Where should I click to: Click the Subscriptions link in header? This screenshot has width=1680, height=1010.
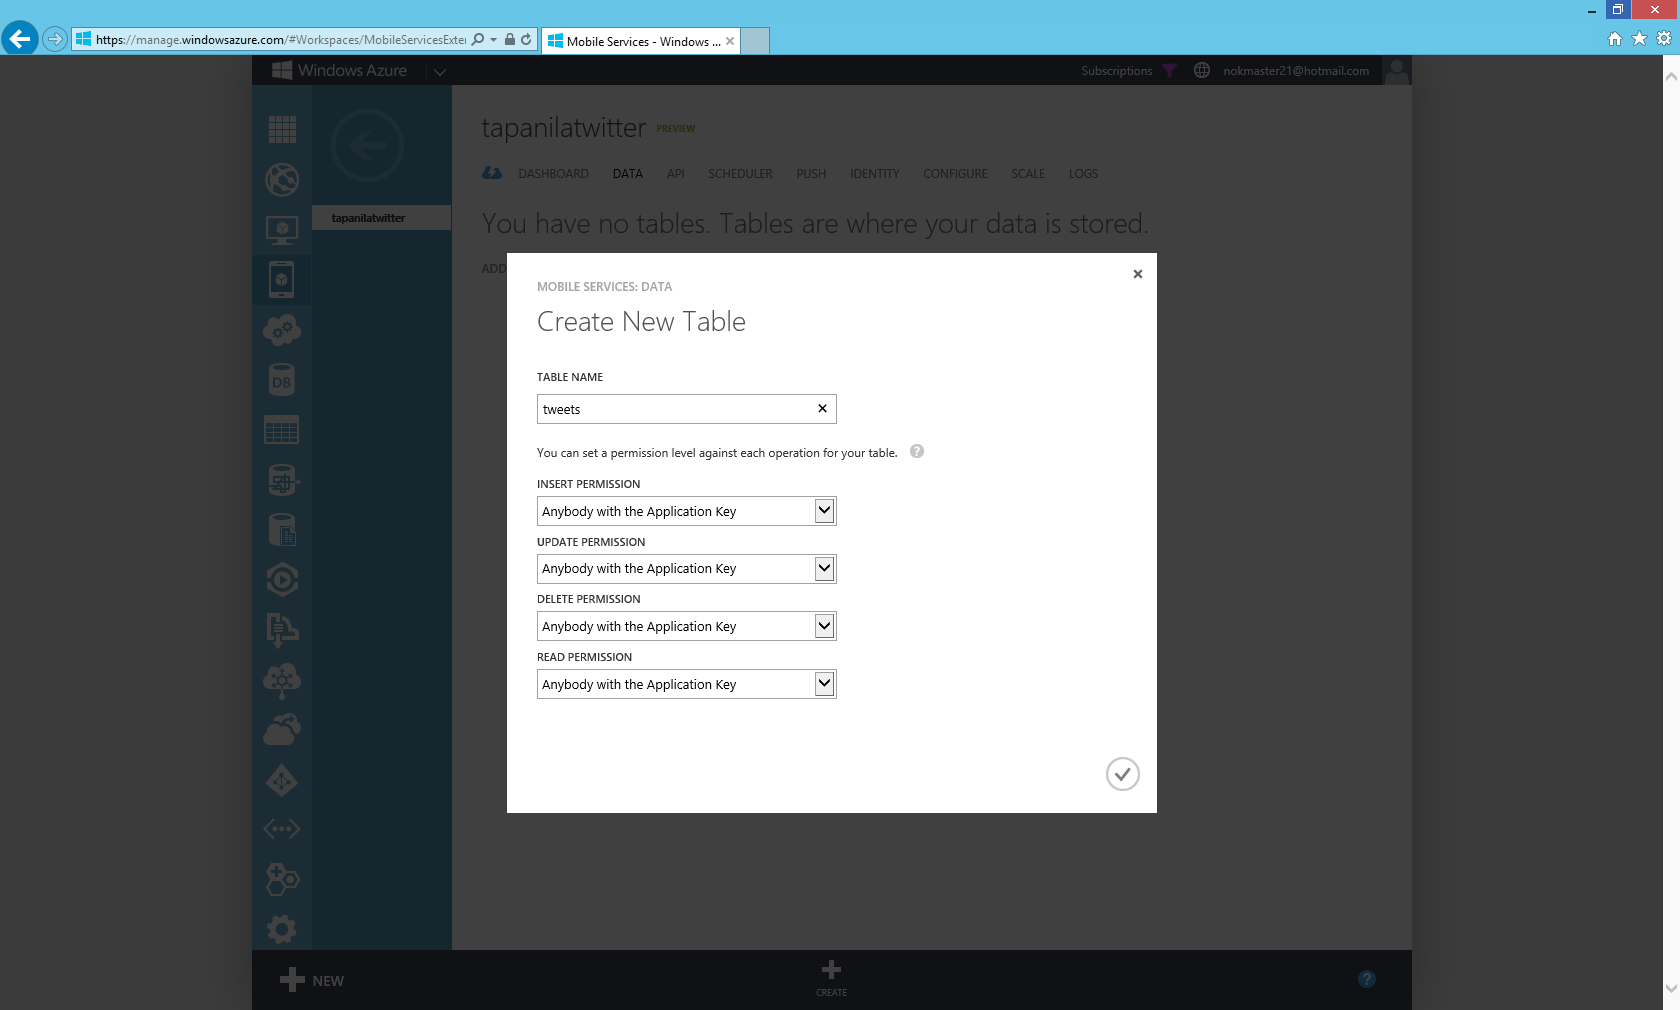click(x=1116, y=71)
